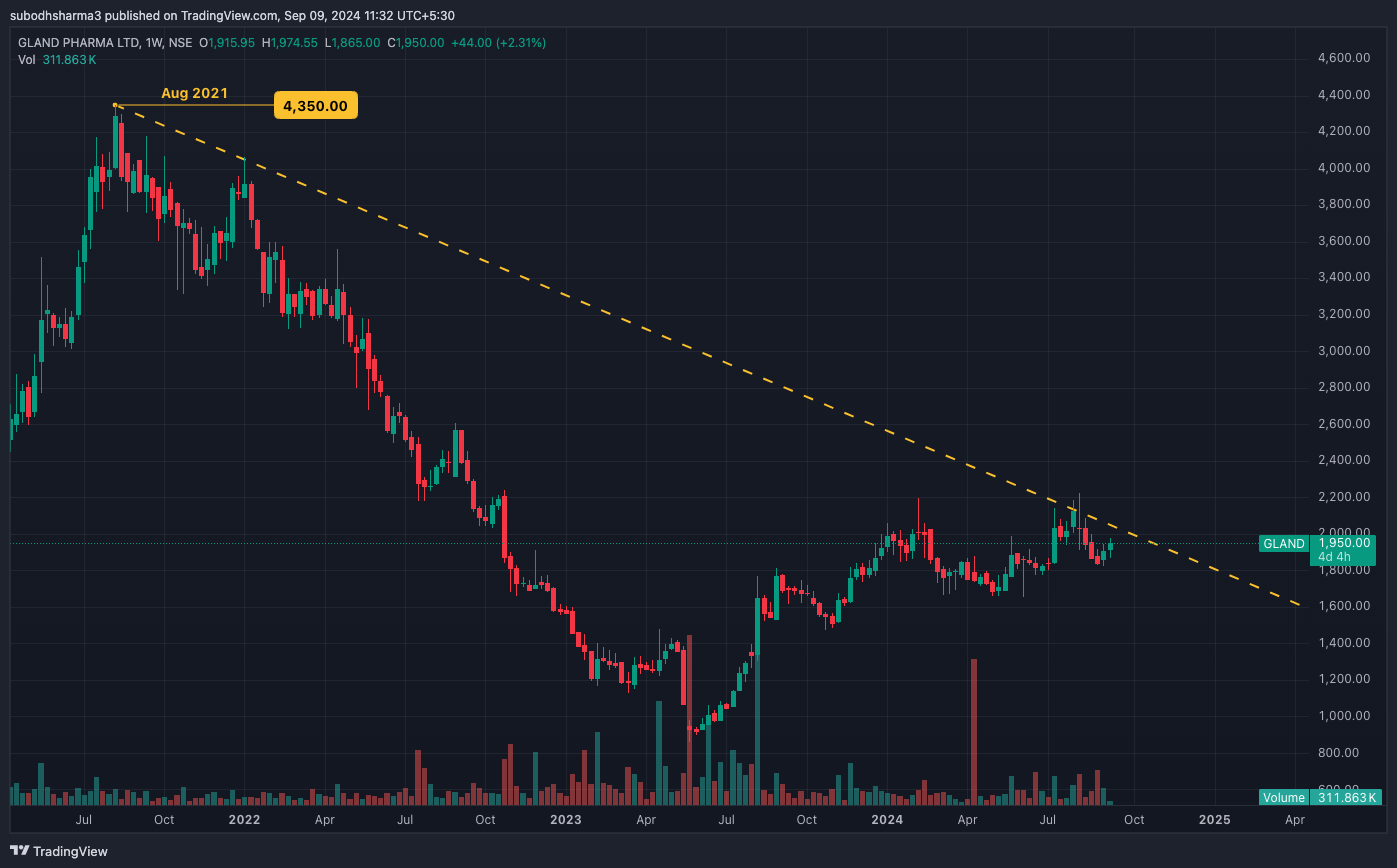
Task: Click the low value L1,865.00
Action: click(353, 43)
